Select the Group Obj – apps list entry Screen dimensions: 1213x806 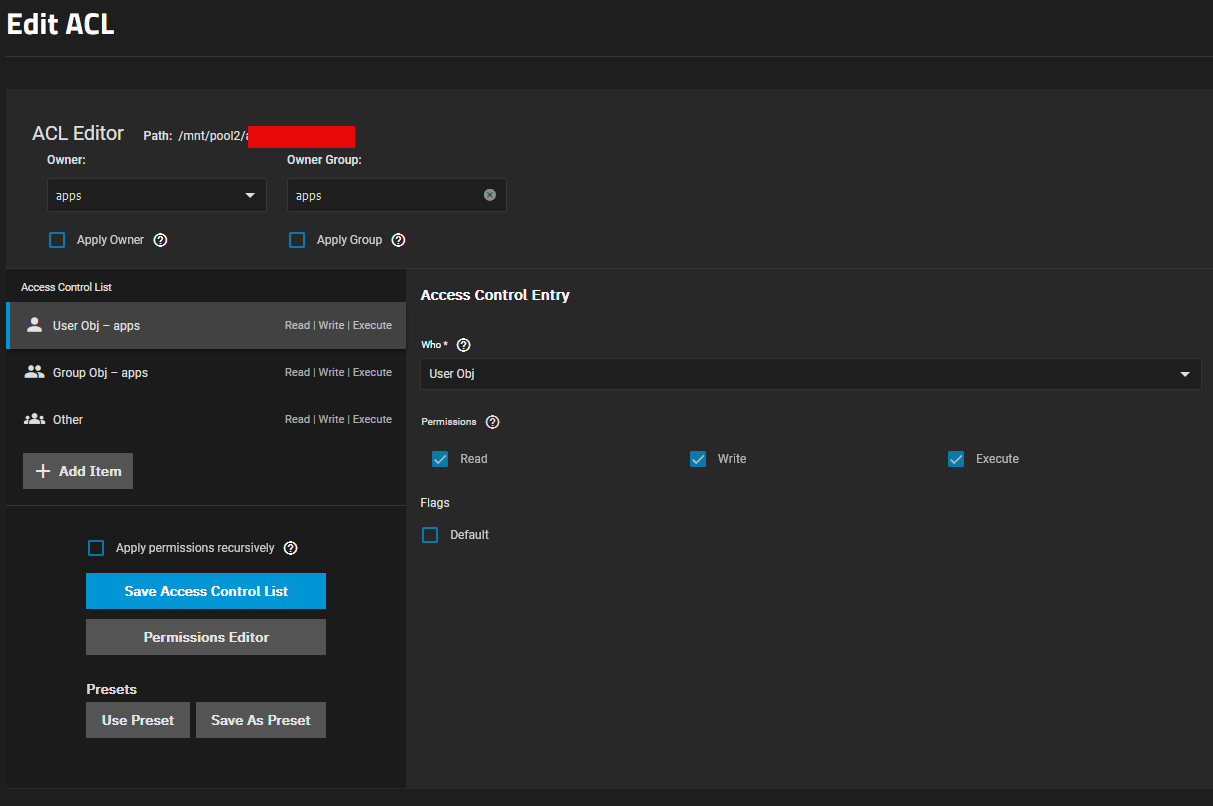[x=206, y=373]
